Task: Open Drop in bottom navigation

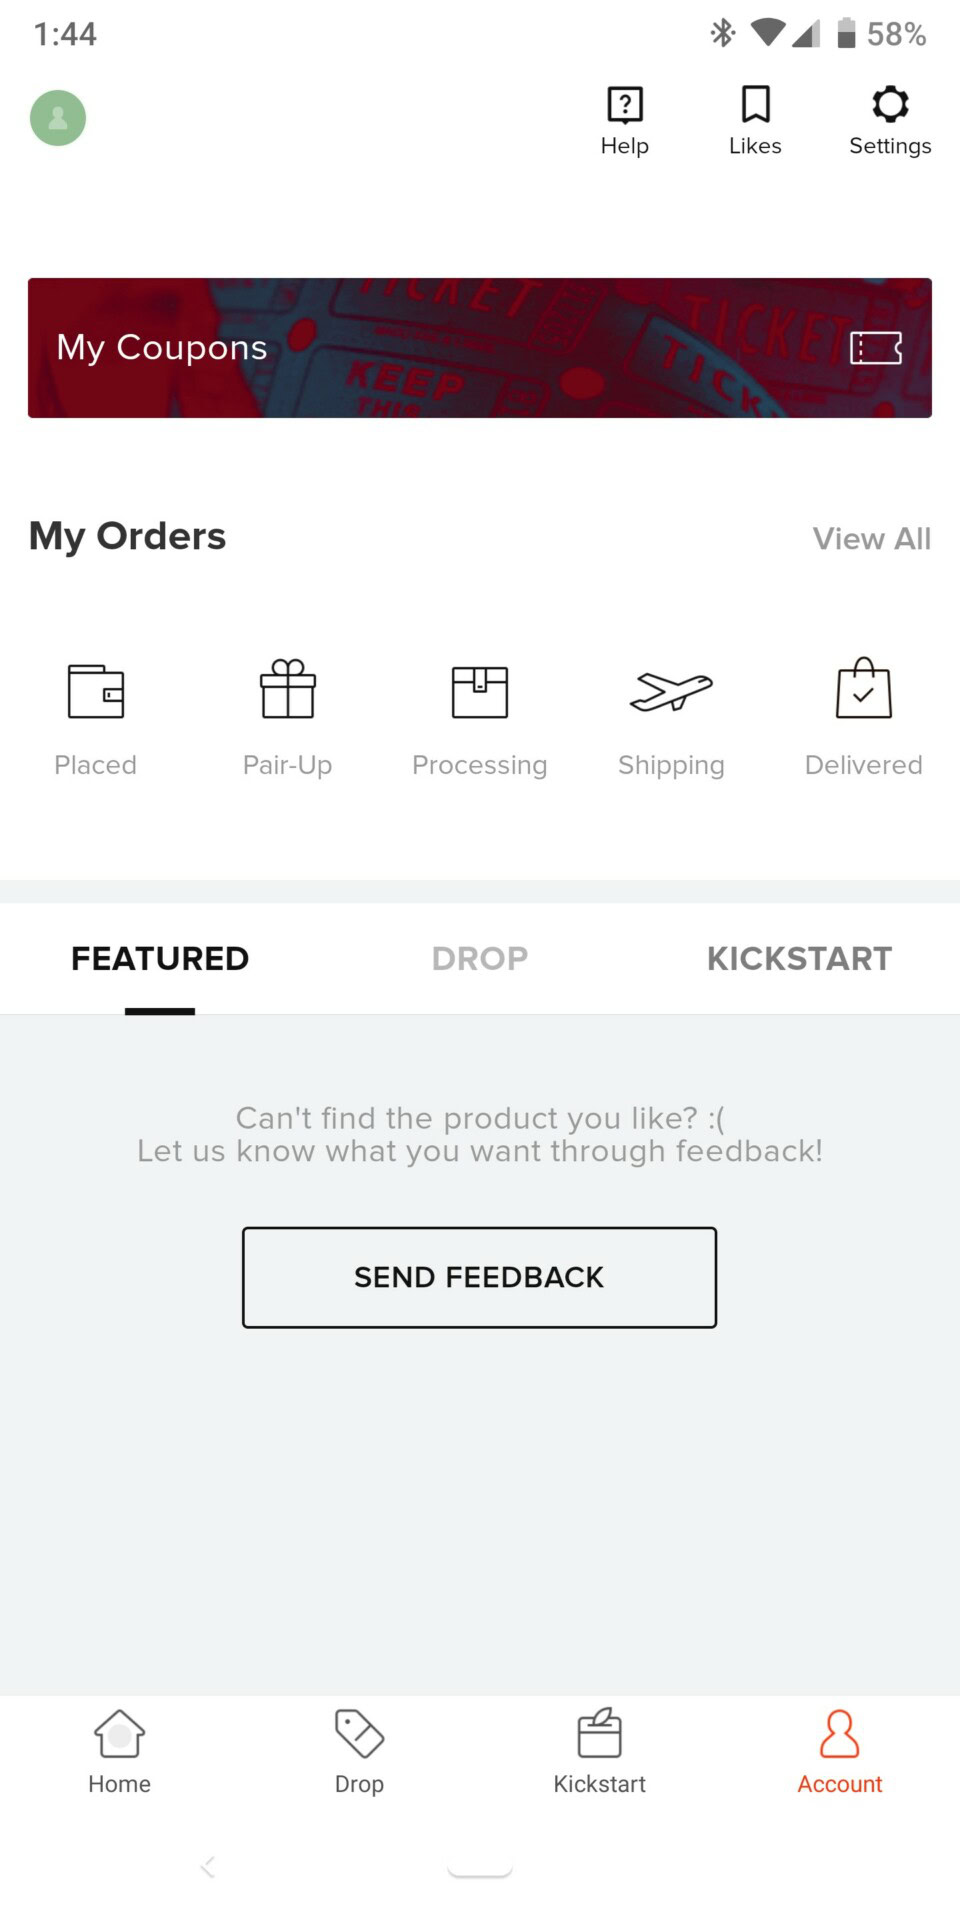Action: click(x=360, y=1750)
